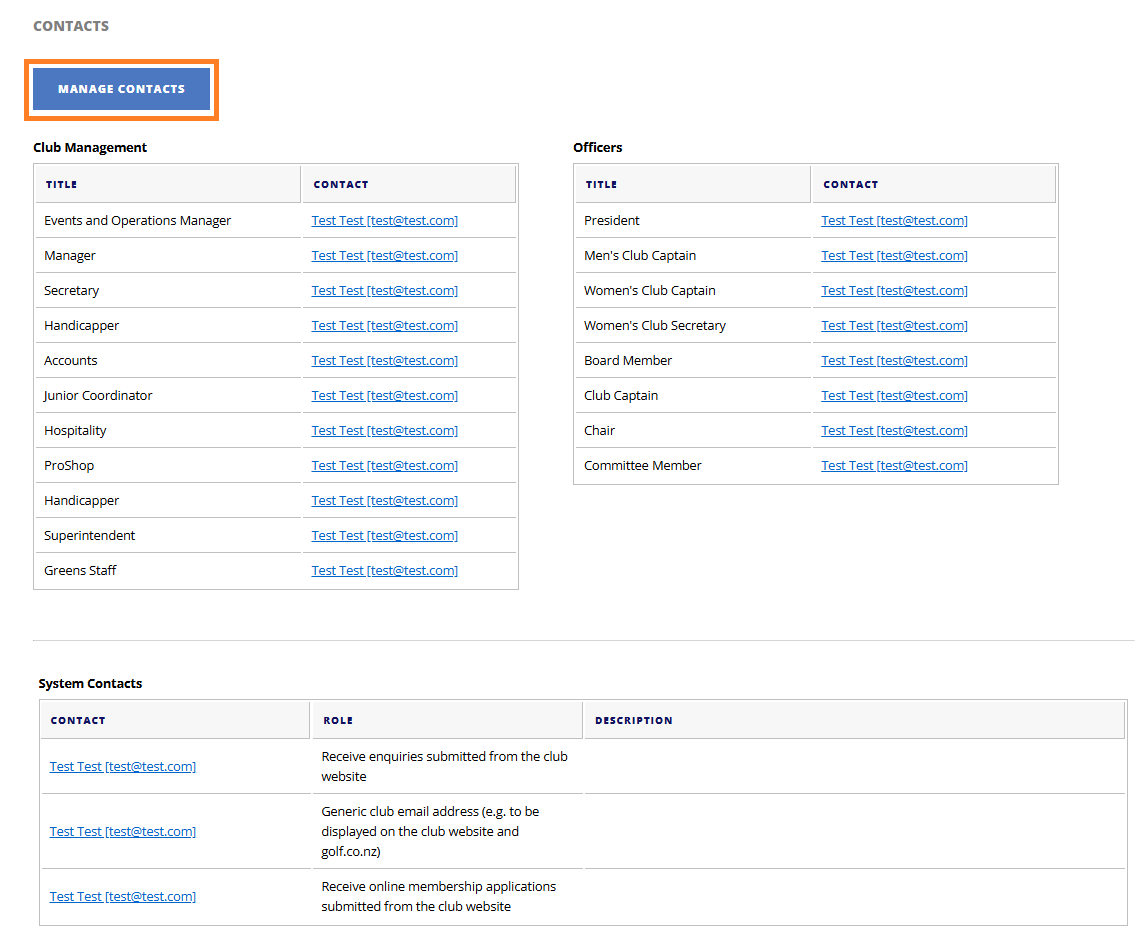Screen dimensions: 1147x946
Task: Open the Committee Member contact link
Action: click(x=894, y=465)
